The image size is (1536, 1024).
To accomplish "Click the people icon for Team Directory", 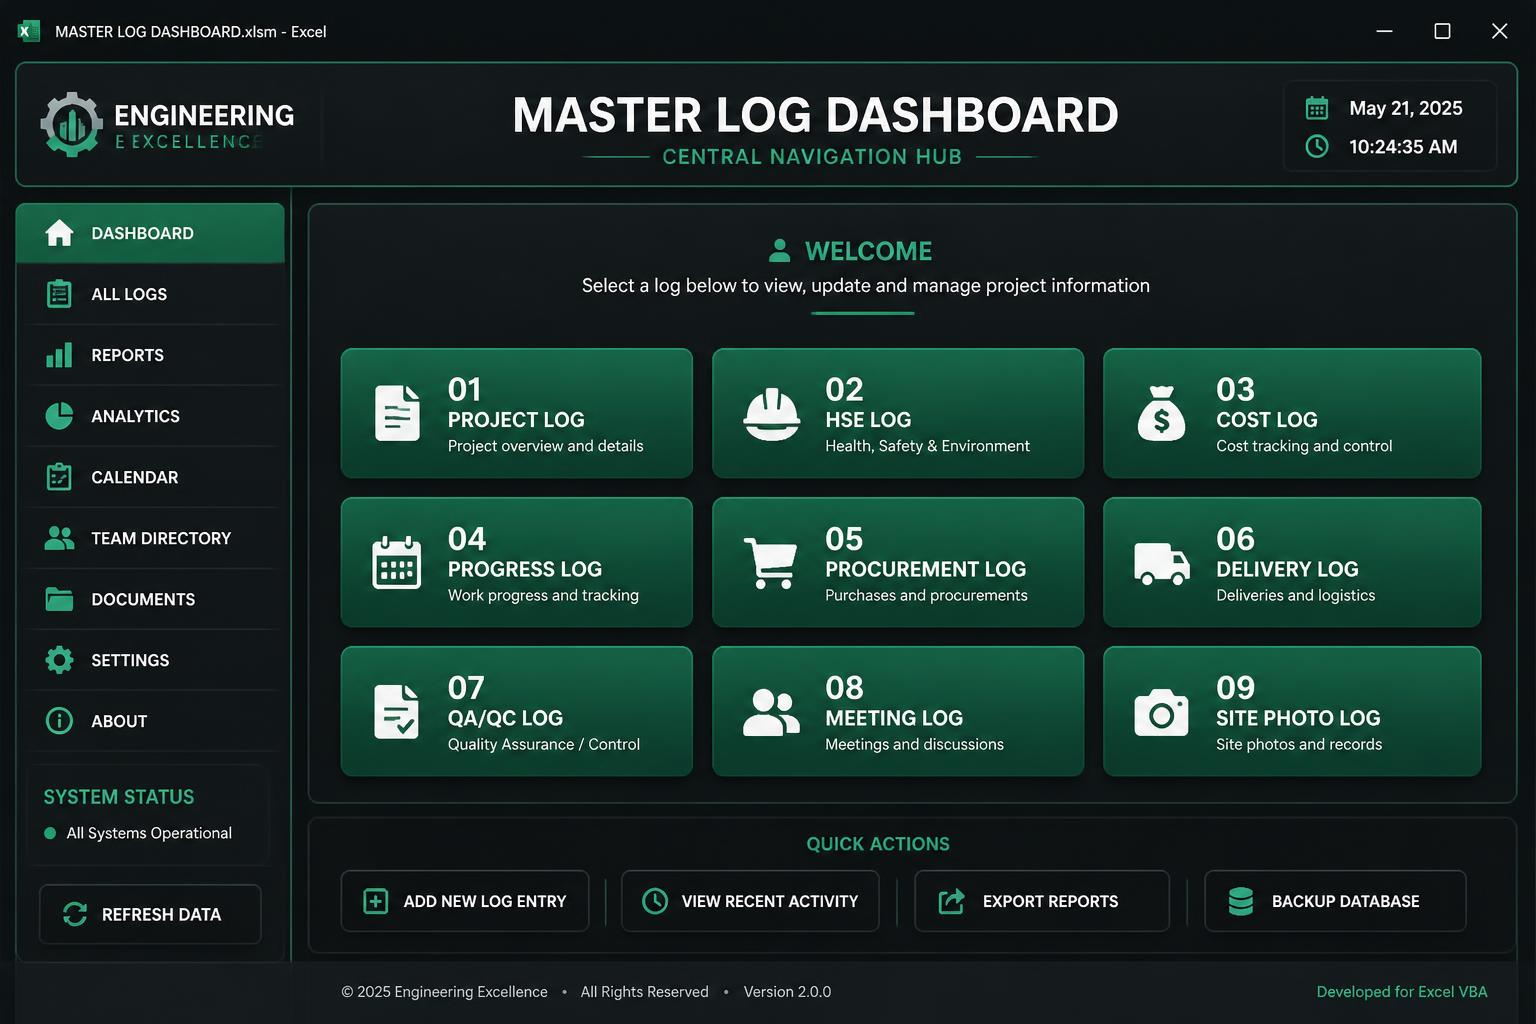I will click(59, 538).
